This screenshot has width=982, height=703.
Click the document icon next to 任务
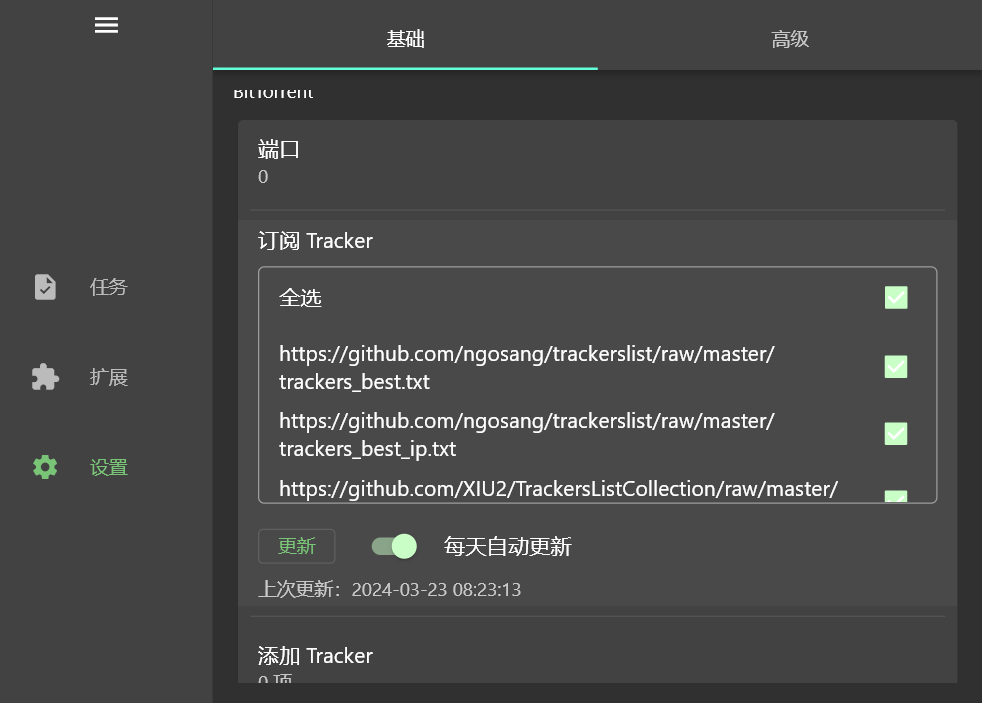[x=44, y=287]
